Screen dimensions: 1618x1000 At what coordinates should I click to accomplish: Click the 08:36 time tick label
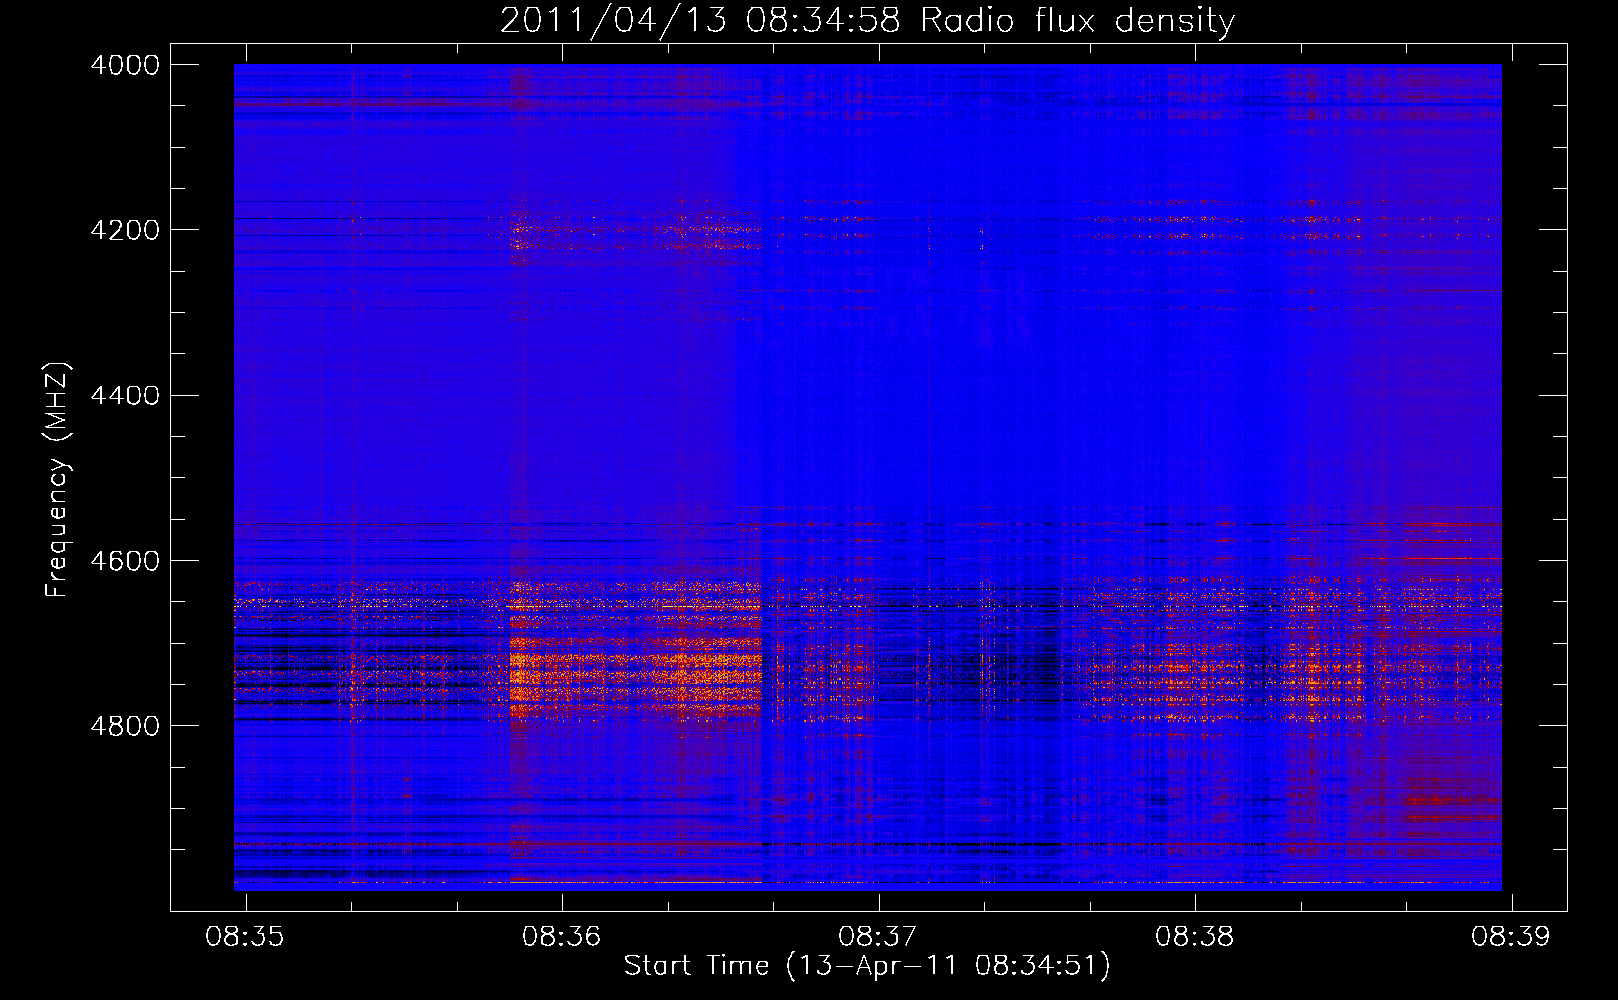point(562,937)
